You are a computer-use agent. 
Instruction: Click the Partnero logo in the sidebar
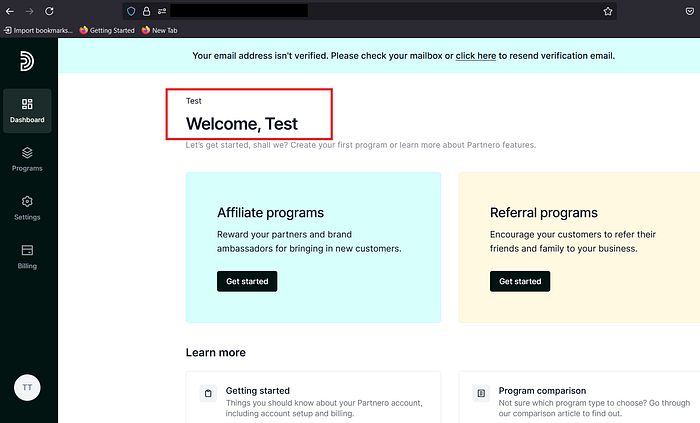click(x=27, y=61)
